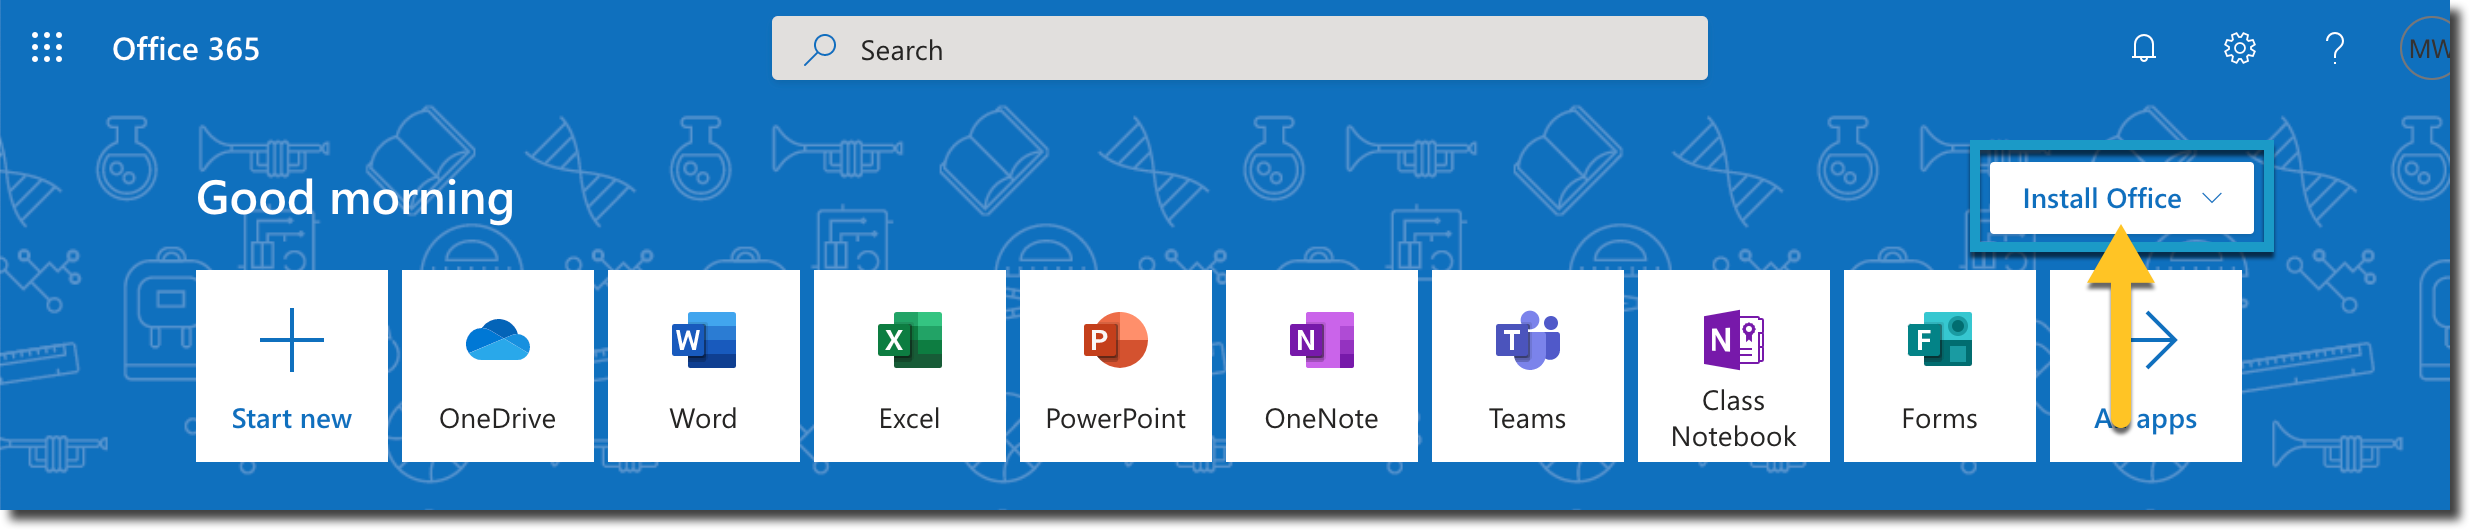Launch the Excel app

coord(910,366)
